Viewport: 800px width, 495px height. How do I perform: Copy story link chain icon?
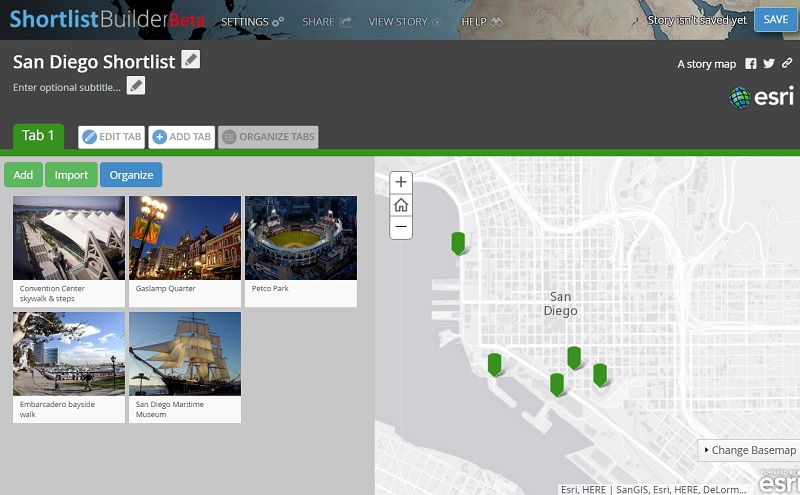pyautogui.click(x=787, y=63)
